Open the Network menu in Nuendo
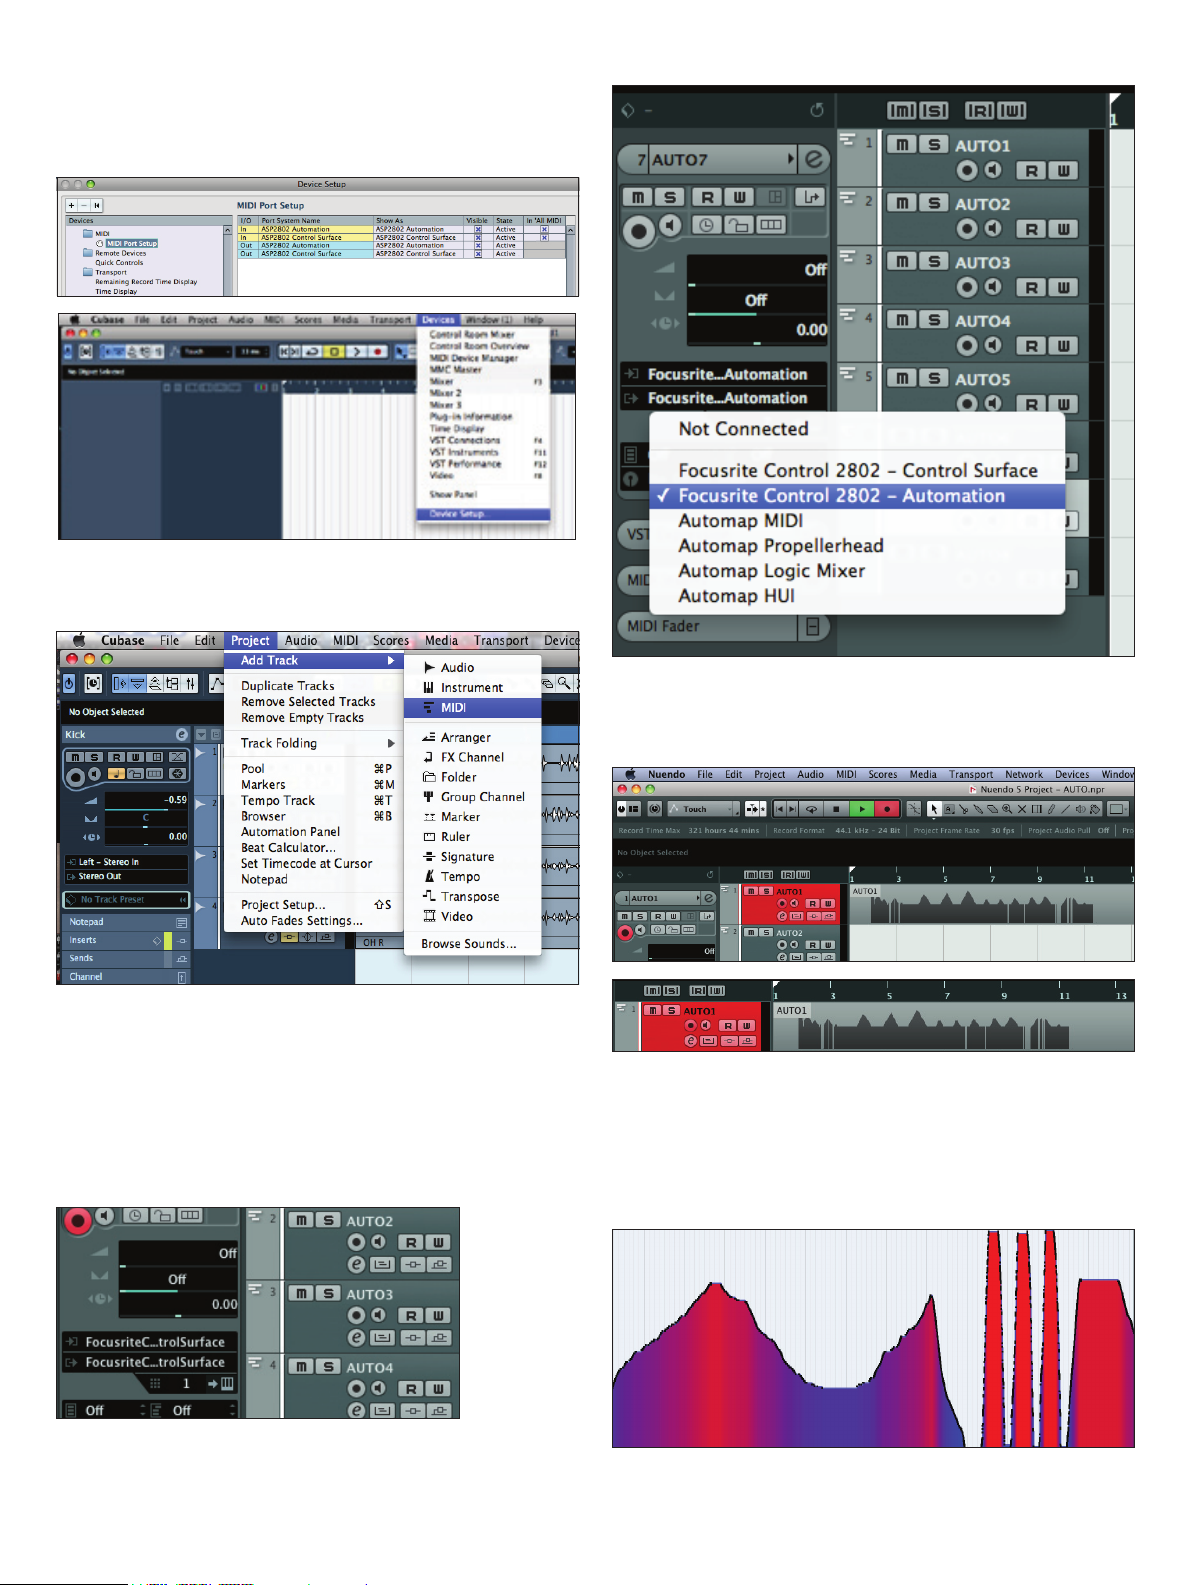Image resolution: width=1192 pixels, height=1585 pixels. coord(1024,775)
